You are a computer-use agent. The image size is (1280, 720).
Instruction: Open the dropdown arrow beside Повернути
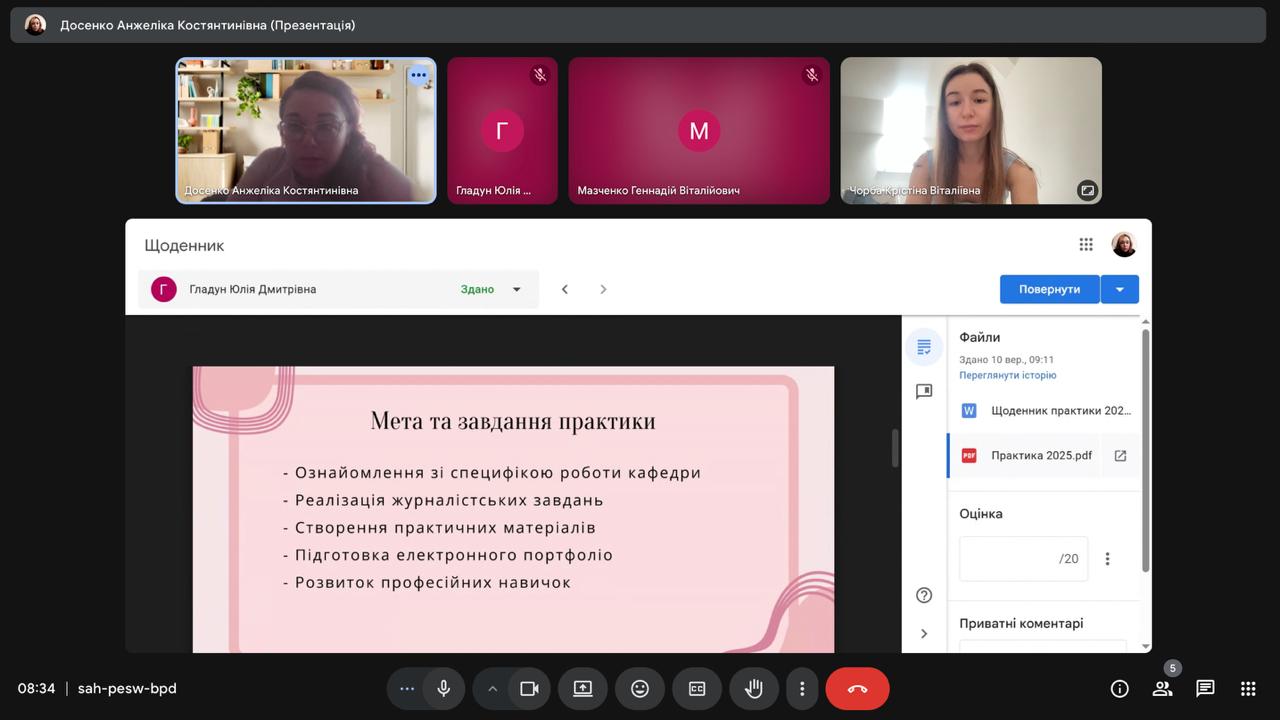1120,290
